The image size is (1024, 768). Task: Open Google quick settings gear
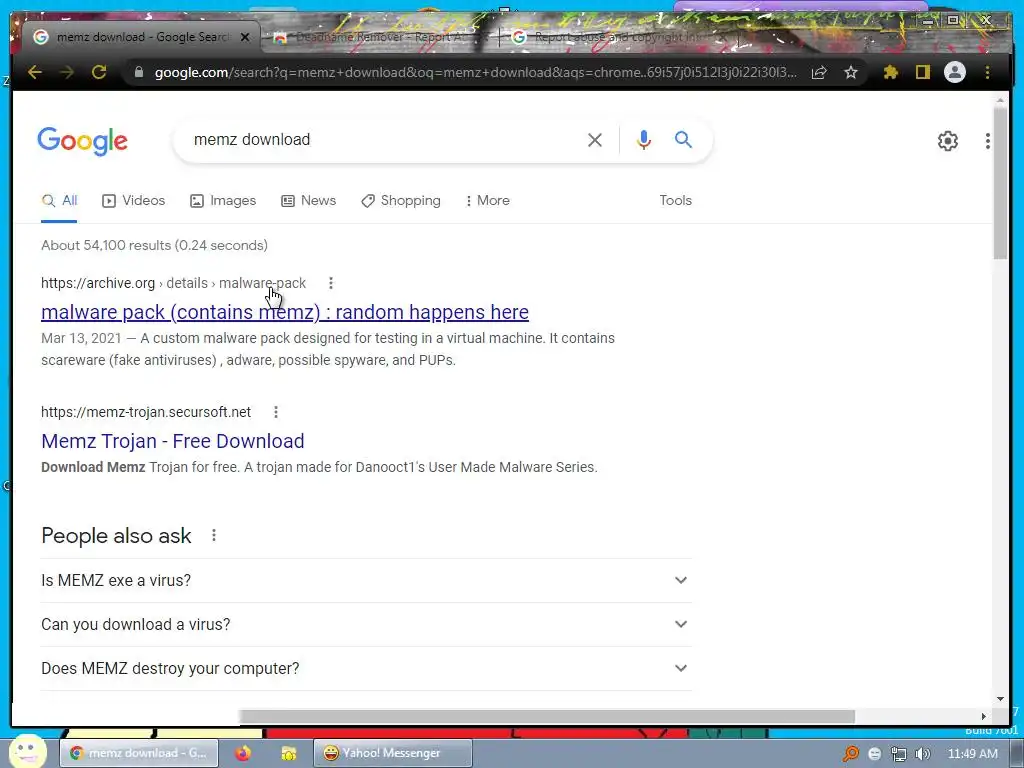click(948, 140)
